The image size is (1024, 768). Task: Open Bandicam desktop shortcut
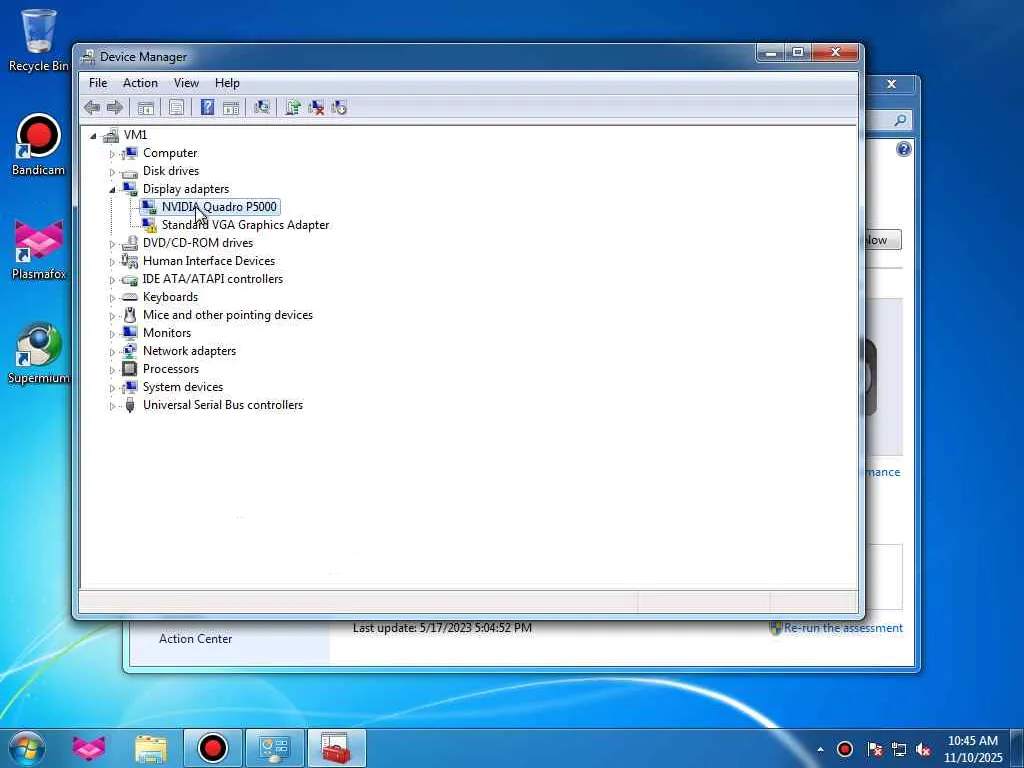(x=38, y=144)
